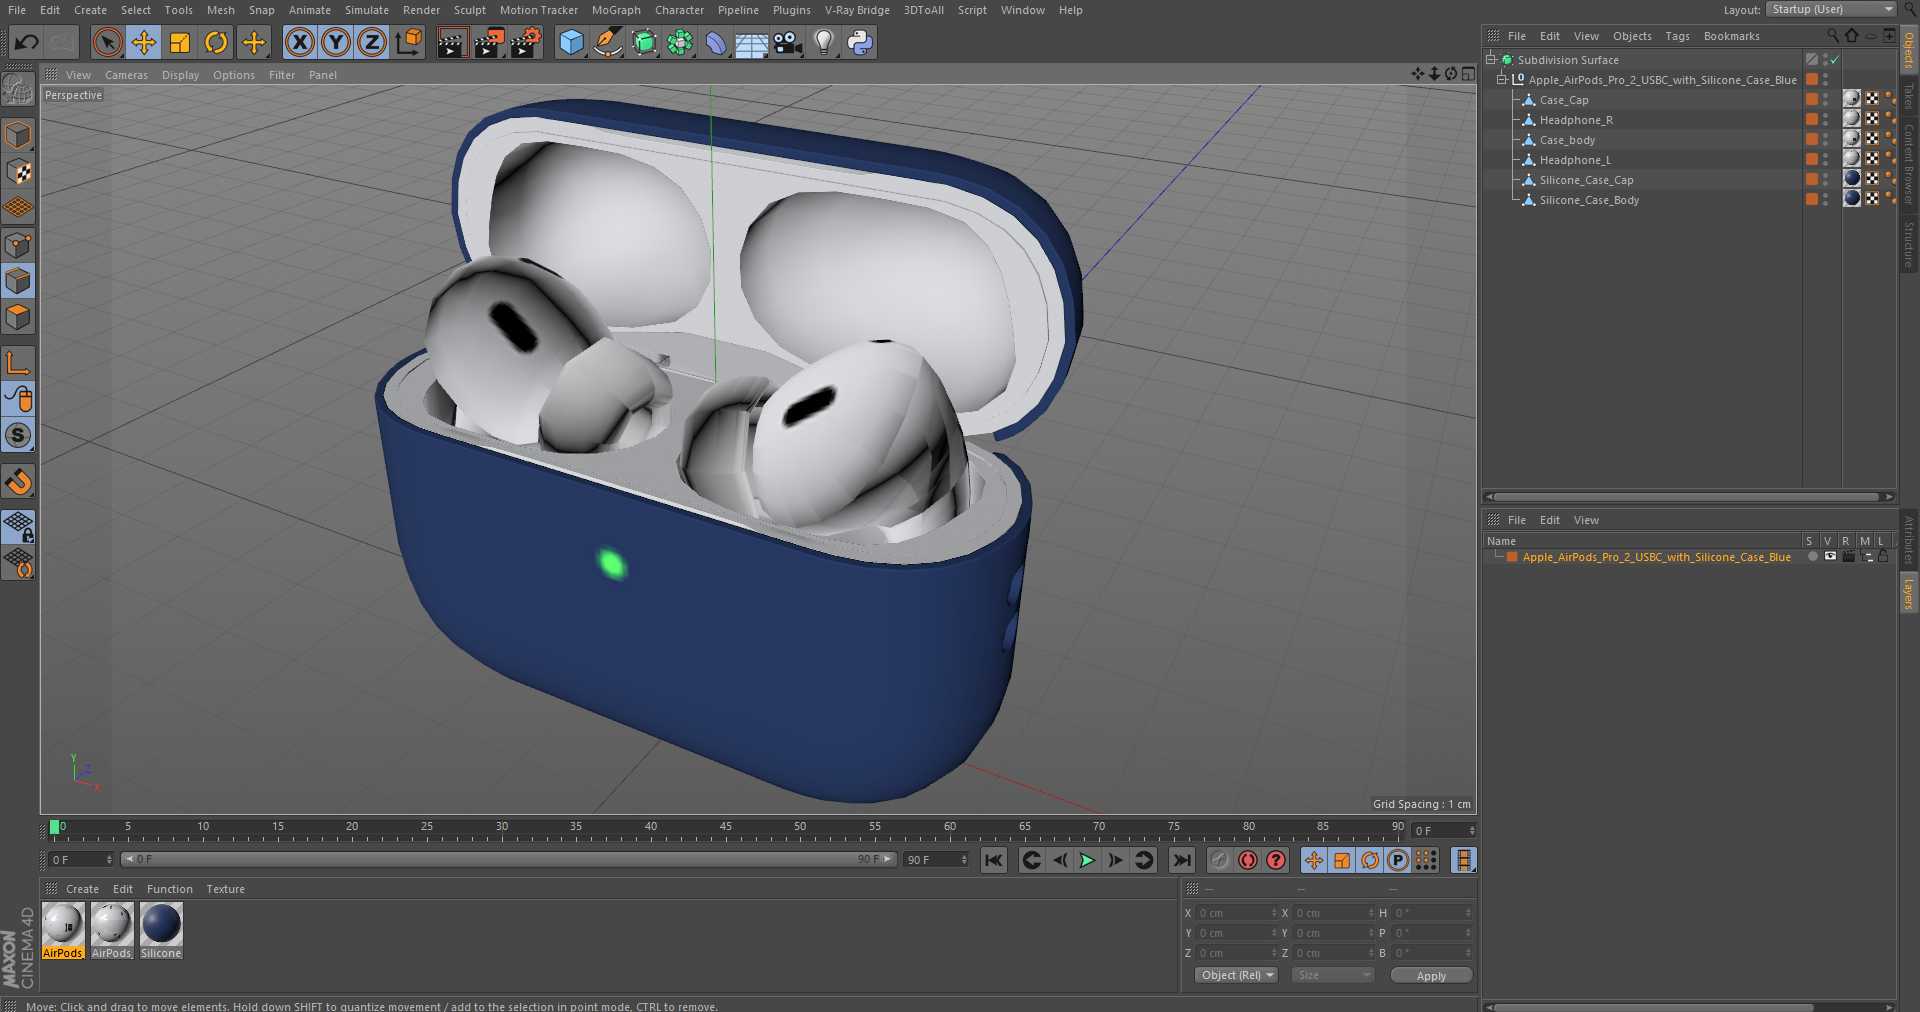Switch to Texture mode
Image resolution: width=1920 pixels, height=1012 pixels.
coord(18,172)
